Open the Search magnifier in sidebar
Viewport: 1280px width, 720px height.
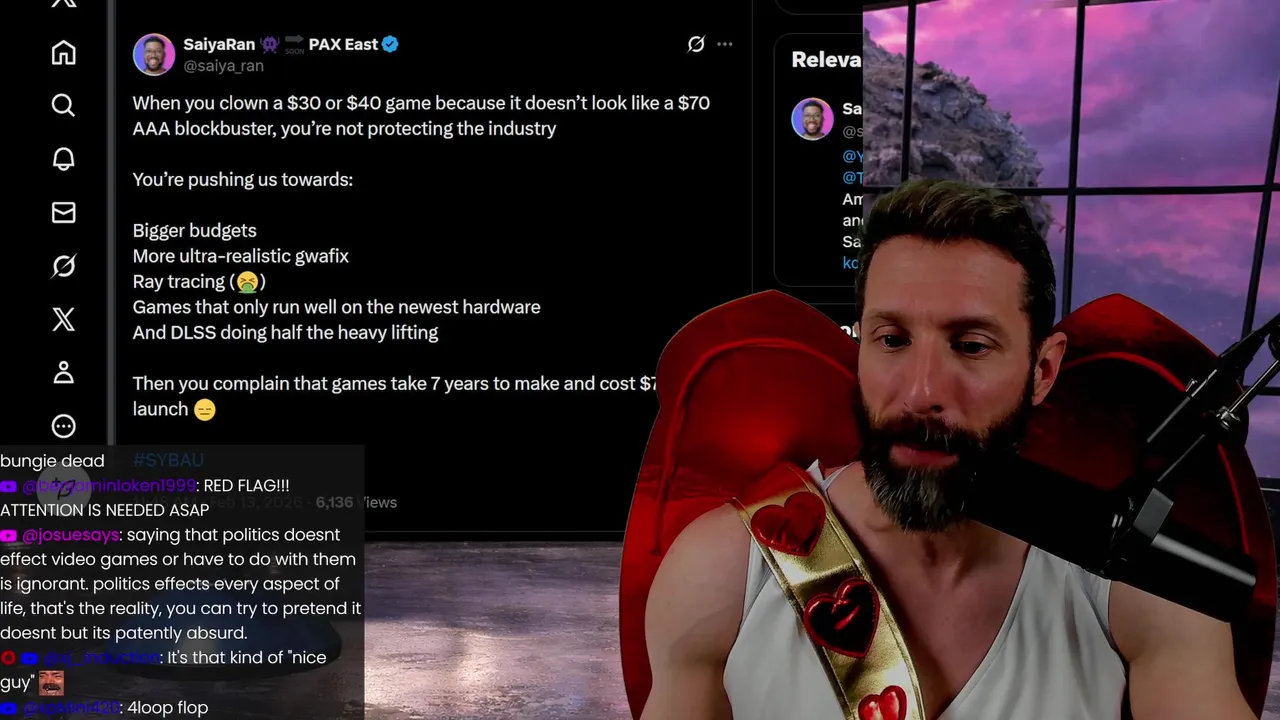63,105
